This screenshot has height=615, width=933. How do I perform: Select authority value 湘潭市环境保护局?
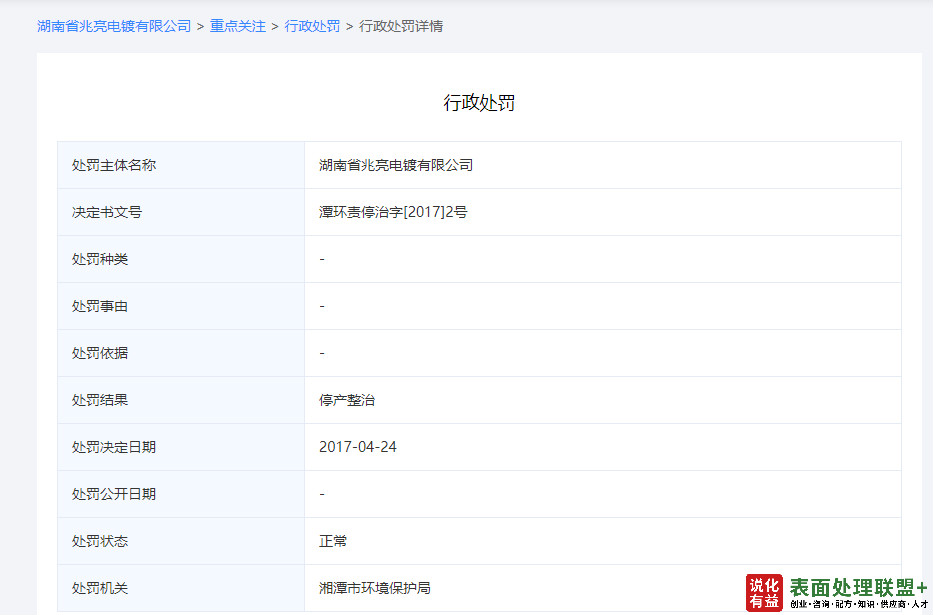(x=375, y=588)
